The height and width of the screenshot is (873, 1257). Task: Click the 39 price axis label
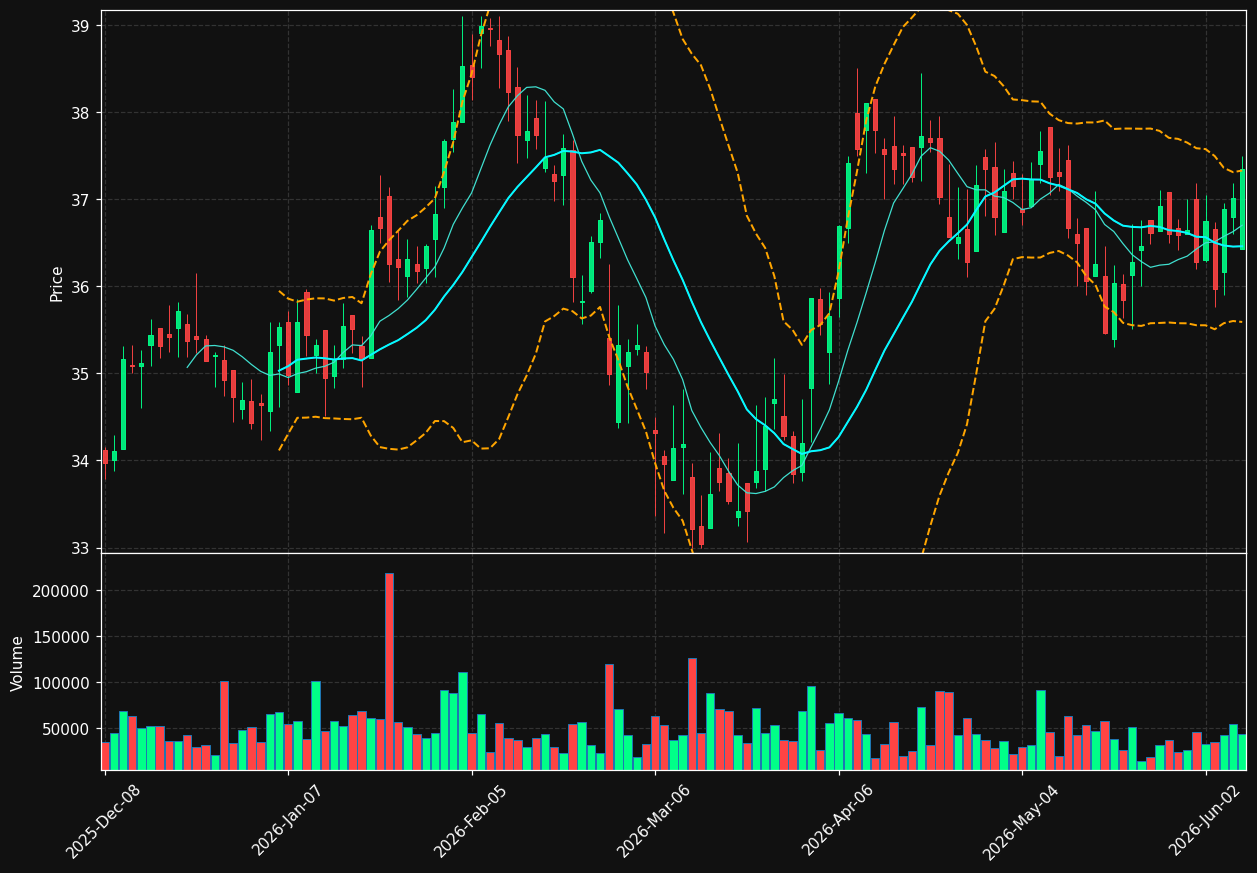82,26
